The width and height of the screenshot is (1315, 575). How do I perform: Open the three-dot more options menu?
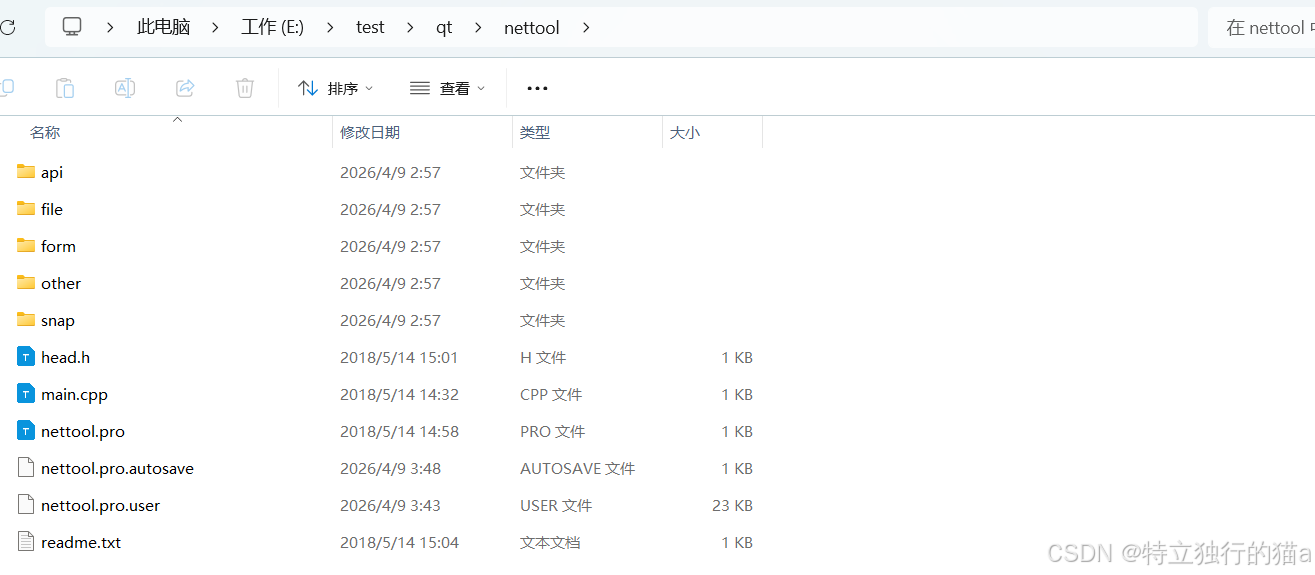point(537,88)
